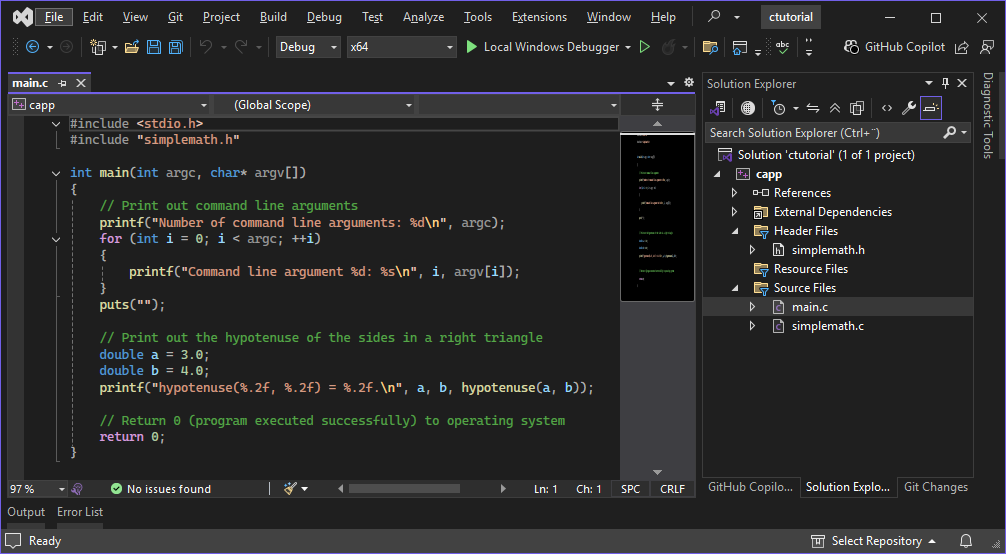1006x554 pixels.
Task: Open the Output panel tab
Action: pos(26,512)
